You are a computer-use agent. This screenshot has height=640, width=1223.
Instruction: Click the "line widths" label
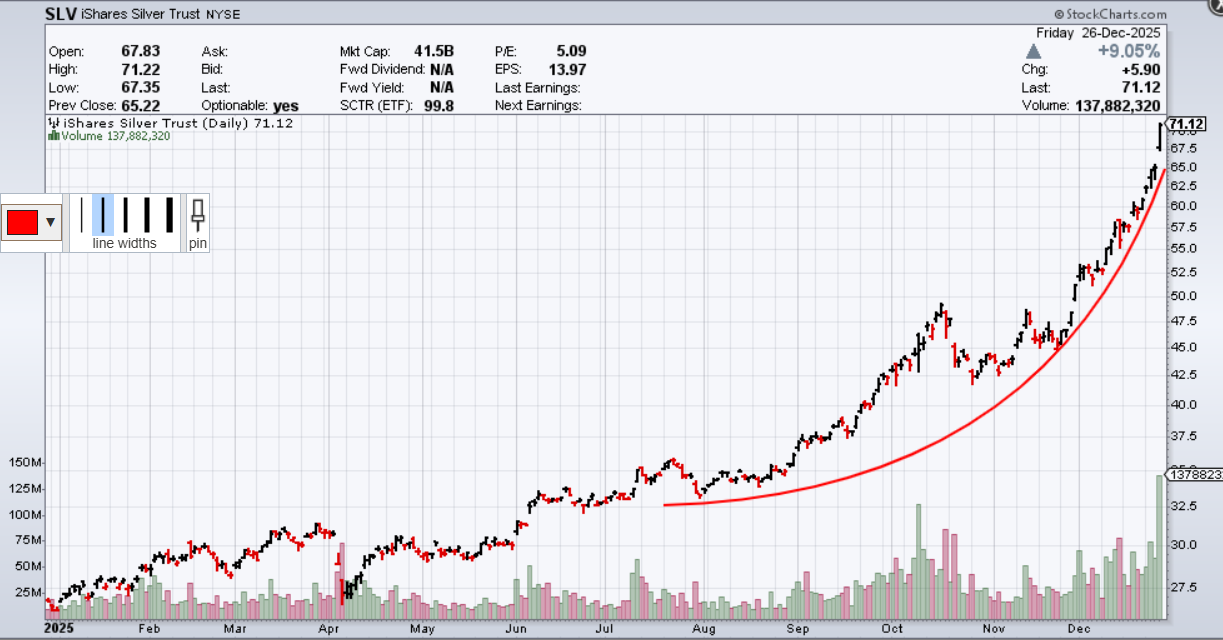[124, 243]
